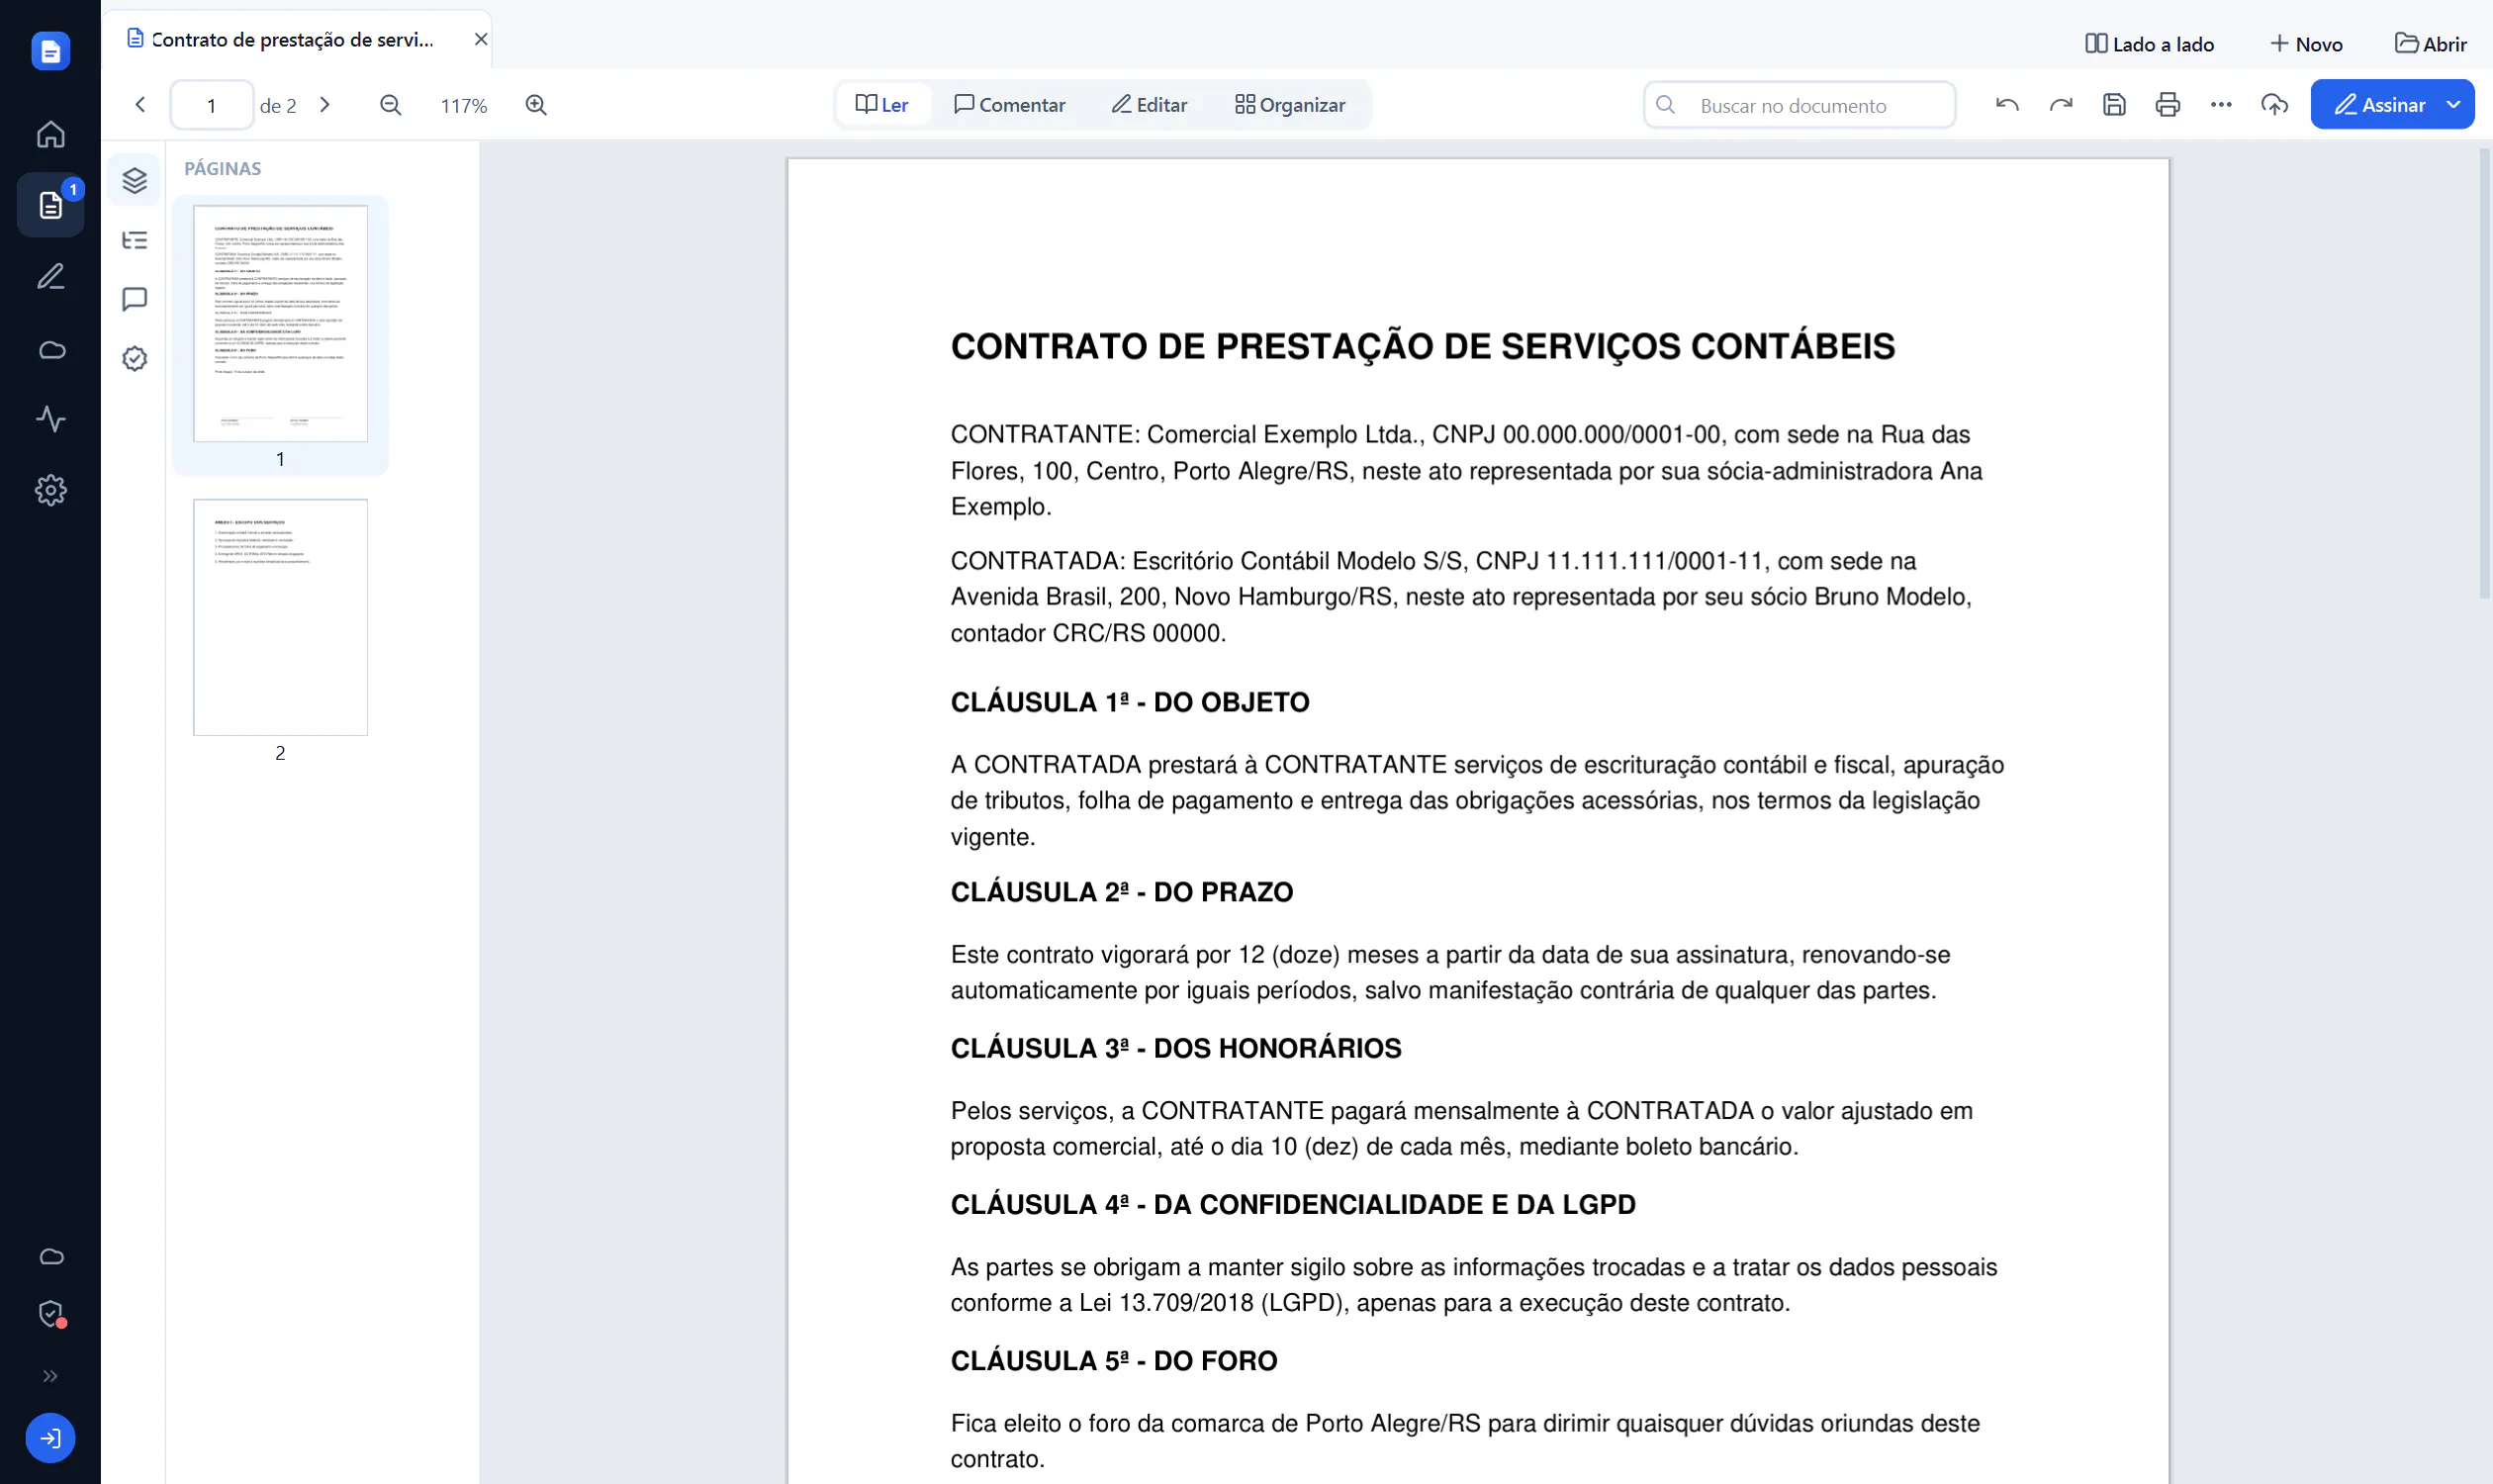
Task: Zoom in with magnifier plus icon
Action: pos(536,105)
